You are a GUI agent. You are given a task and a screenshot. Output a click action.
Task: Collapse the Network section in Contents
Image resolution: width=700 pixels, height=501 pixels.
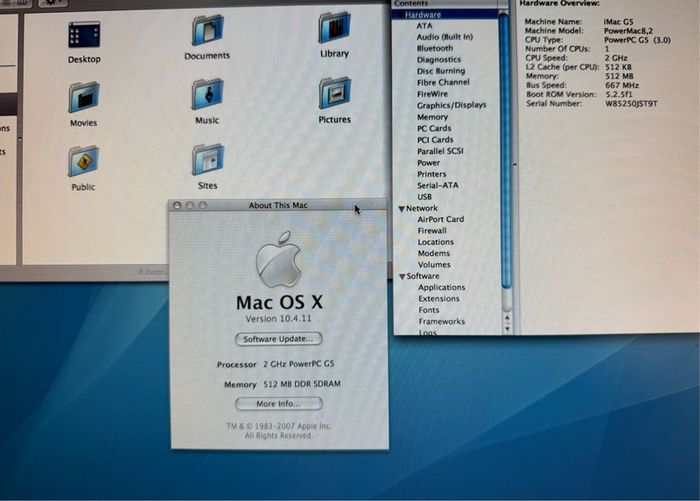coord(401,209)
